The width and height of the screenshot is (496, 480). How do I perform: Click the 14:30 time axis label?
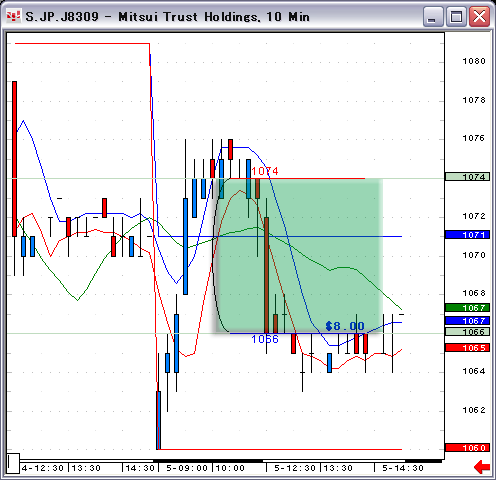click(140, 468)
